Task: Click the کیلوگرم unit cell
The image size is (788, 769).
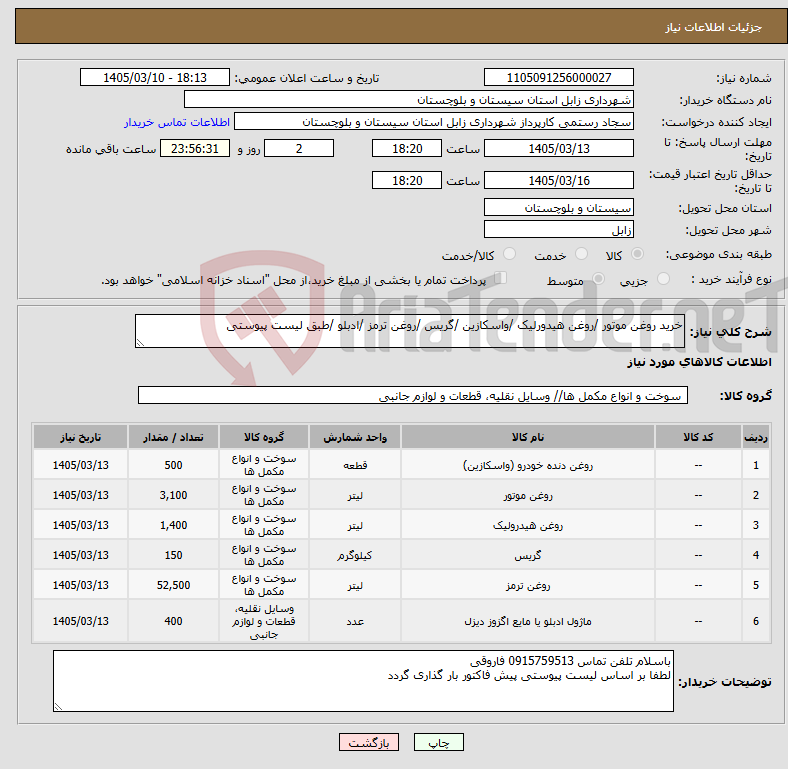Action: pyautogui.click(x=355, y=555)
